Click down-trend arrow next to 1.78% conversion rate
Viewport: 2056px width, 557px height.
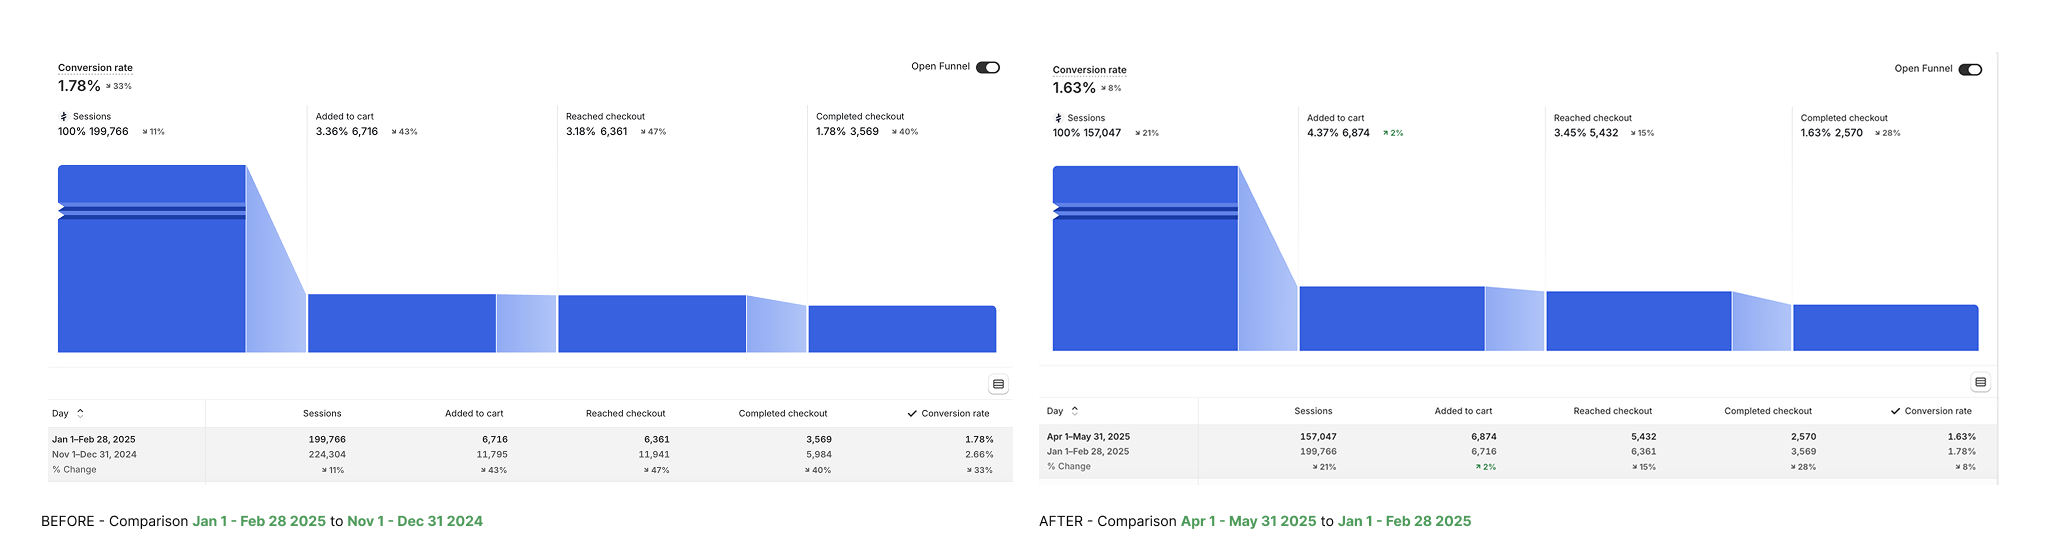coord(108,87)
